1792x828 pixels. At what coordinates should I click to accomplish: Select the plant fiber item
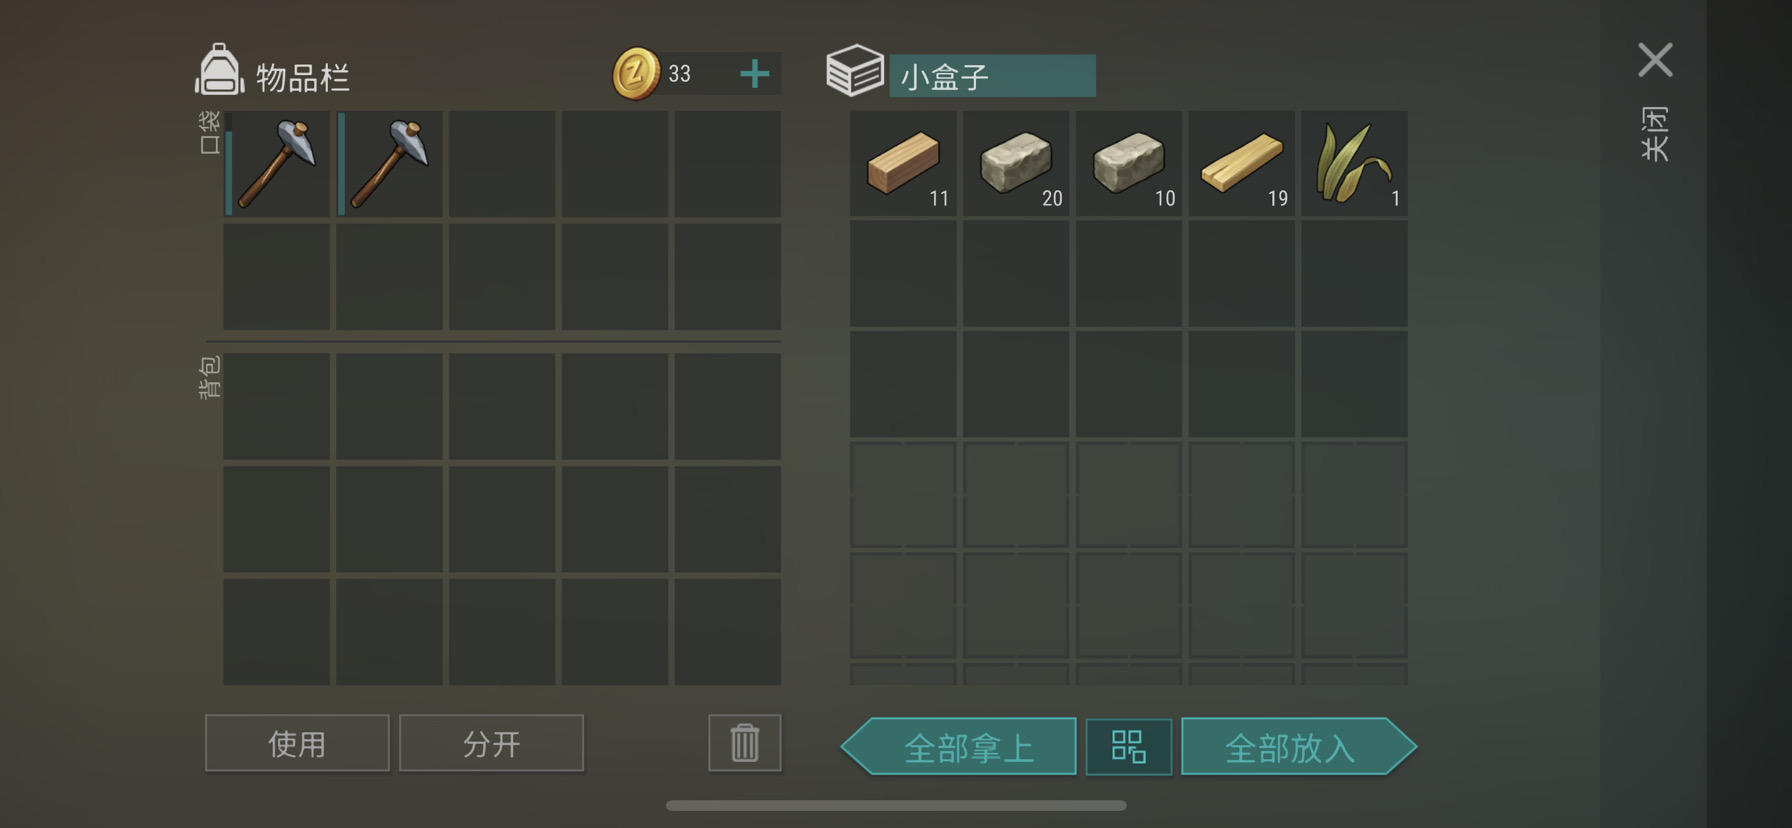click(1354, 163)
